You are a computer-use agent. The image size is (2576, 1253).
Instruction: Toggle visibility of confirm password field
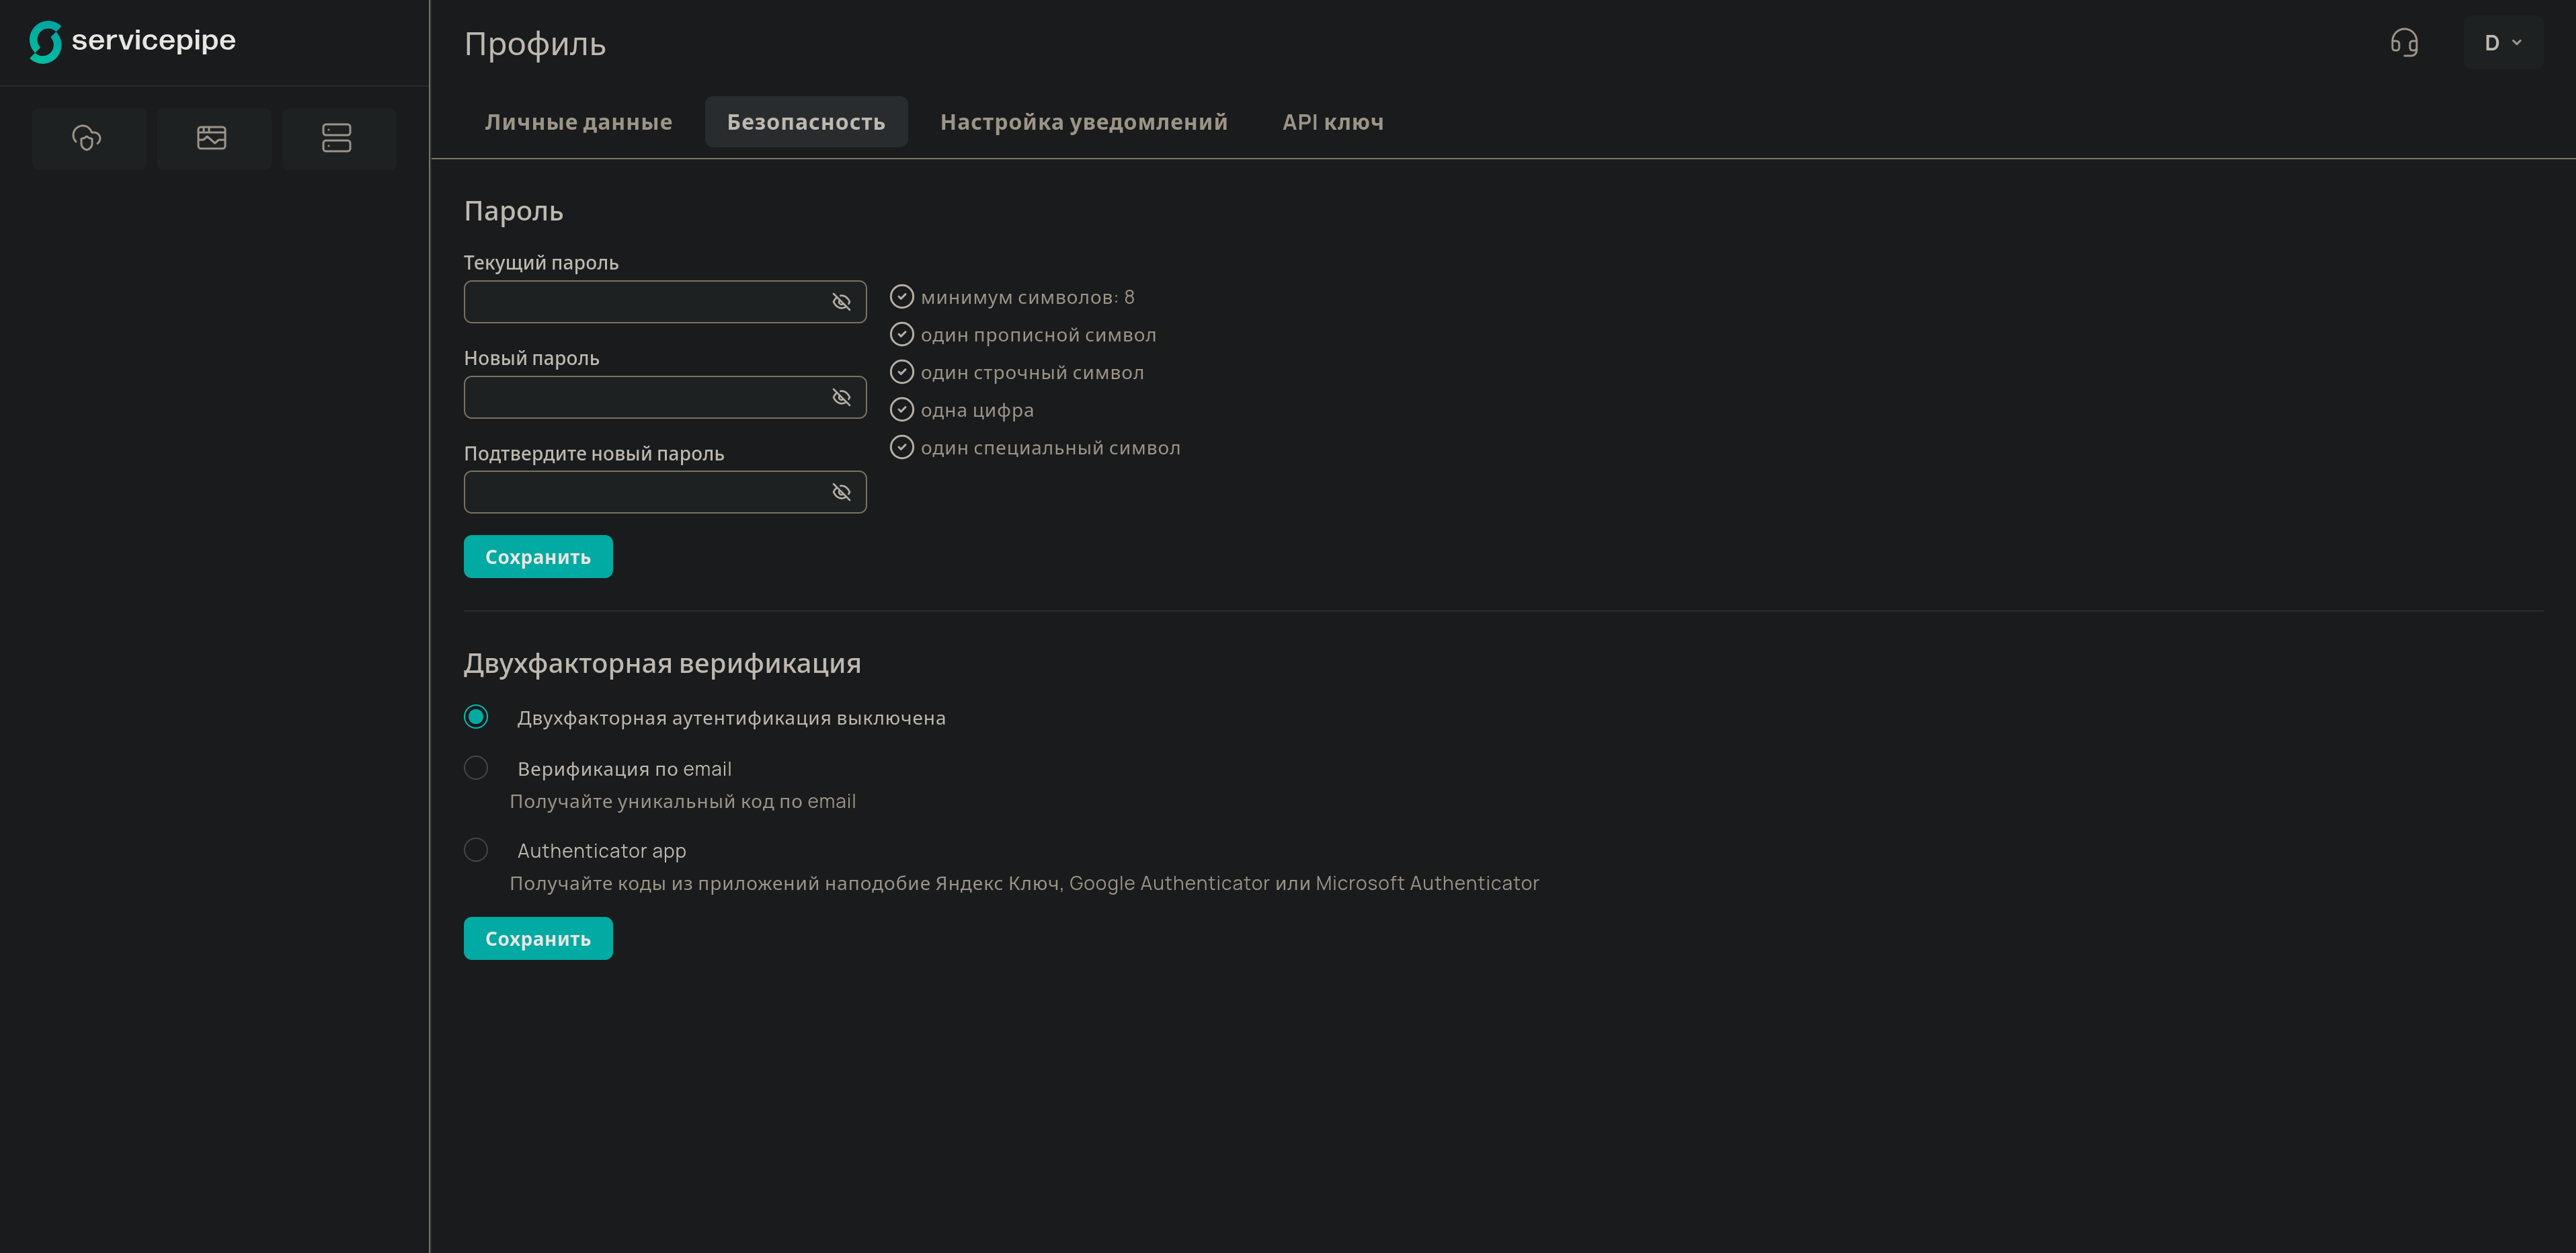tap(841, 493)
